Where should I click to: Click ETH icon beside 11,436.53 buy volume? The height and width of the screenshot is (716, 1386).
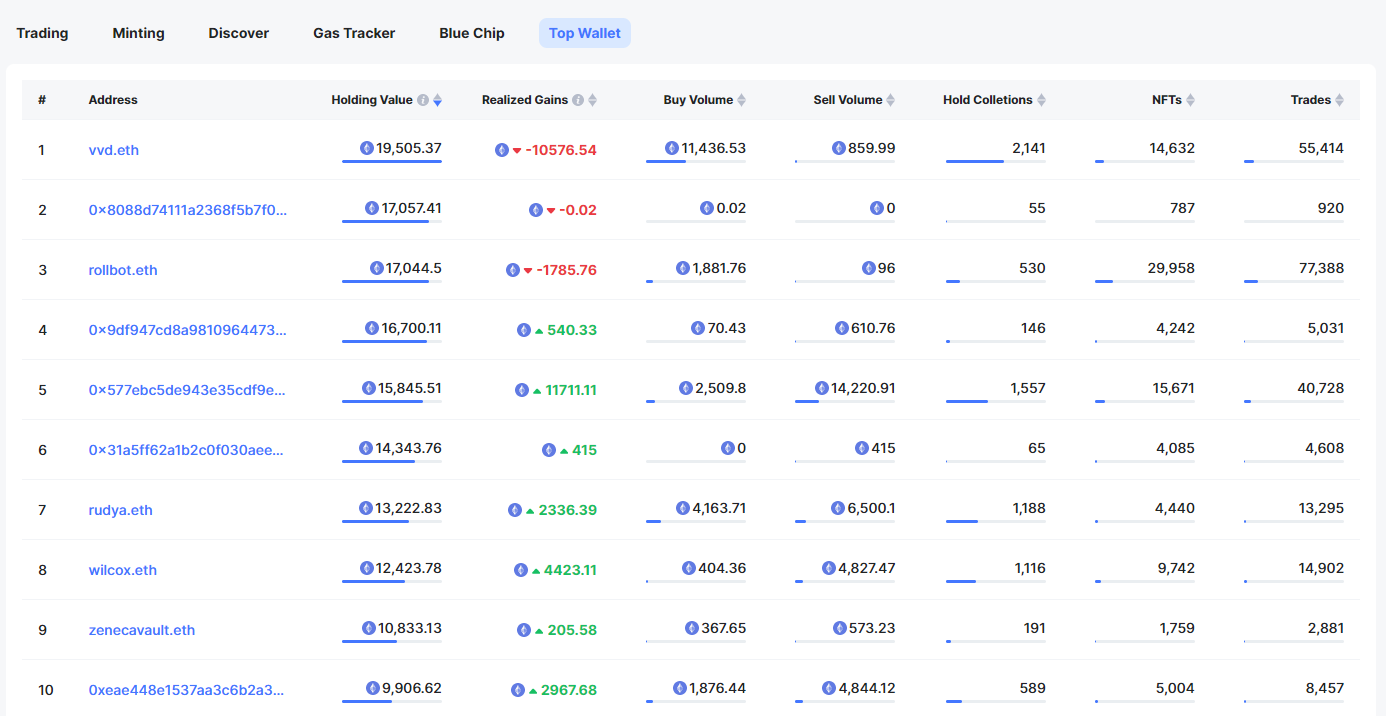click(x=672, y=148)
